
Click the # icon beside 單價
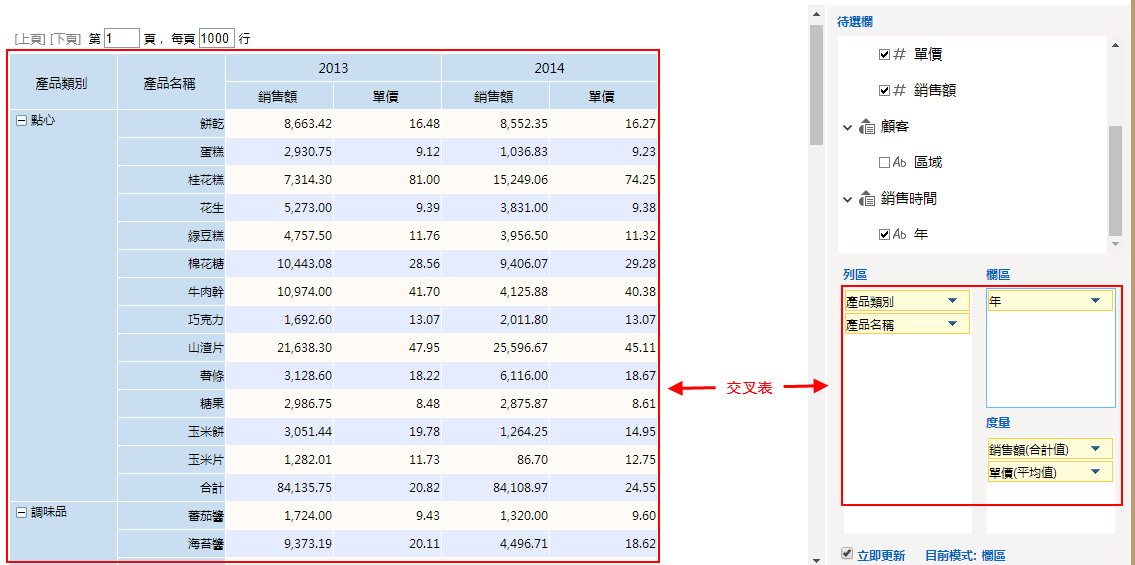pos(899,54)
